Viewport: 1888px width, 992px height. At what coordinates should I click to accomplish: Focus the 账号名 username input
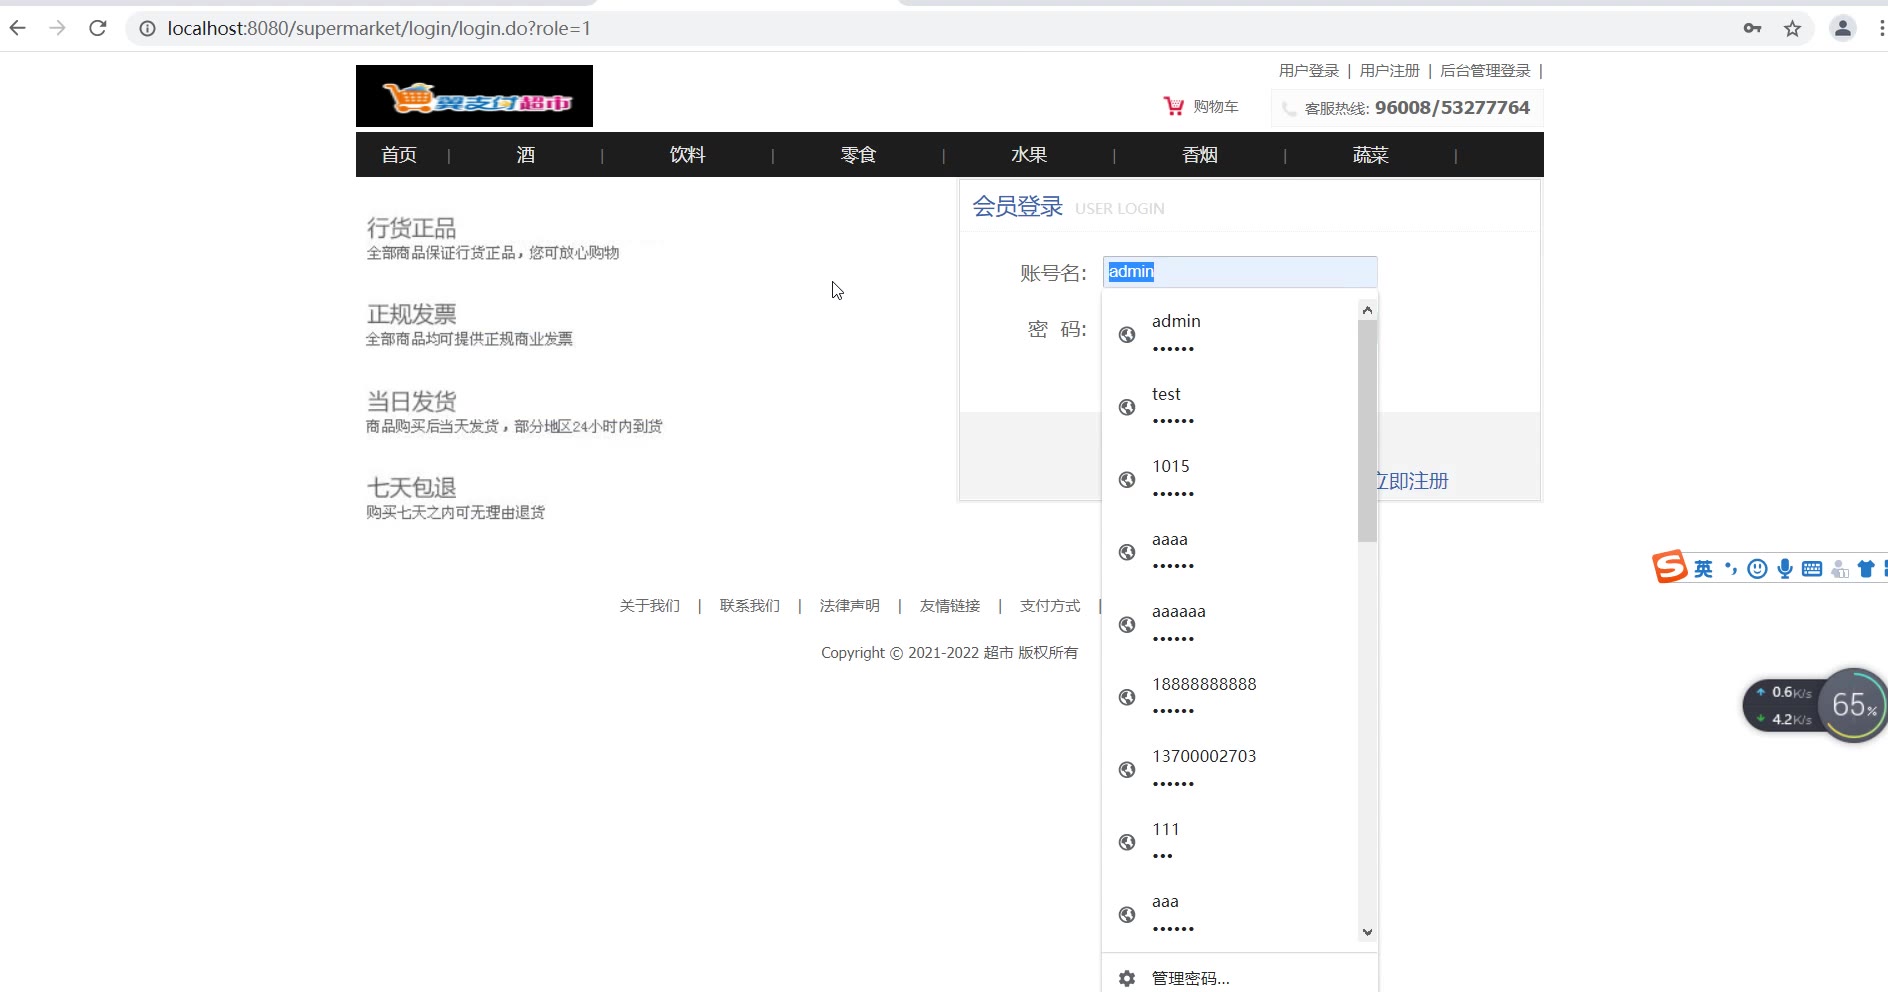pos(1240,272)
